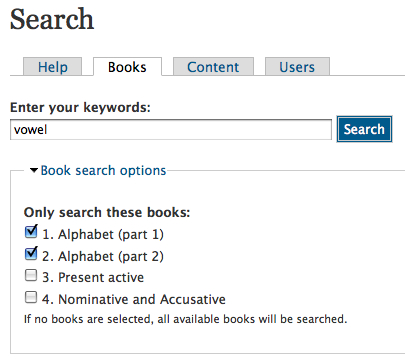This screenshot has width=405, height=361.
Task: Click the 3. Present active label
Action: pos(93,277)
